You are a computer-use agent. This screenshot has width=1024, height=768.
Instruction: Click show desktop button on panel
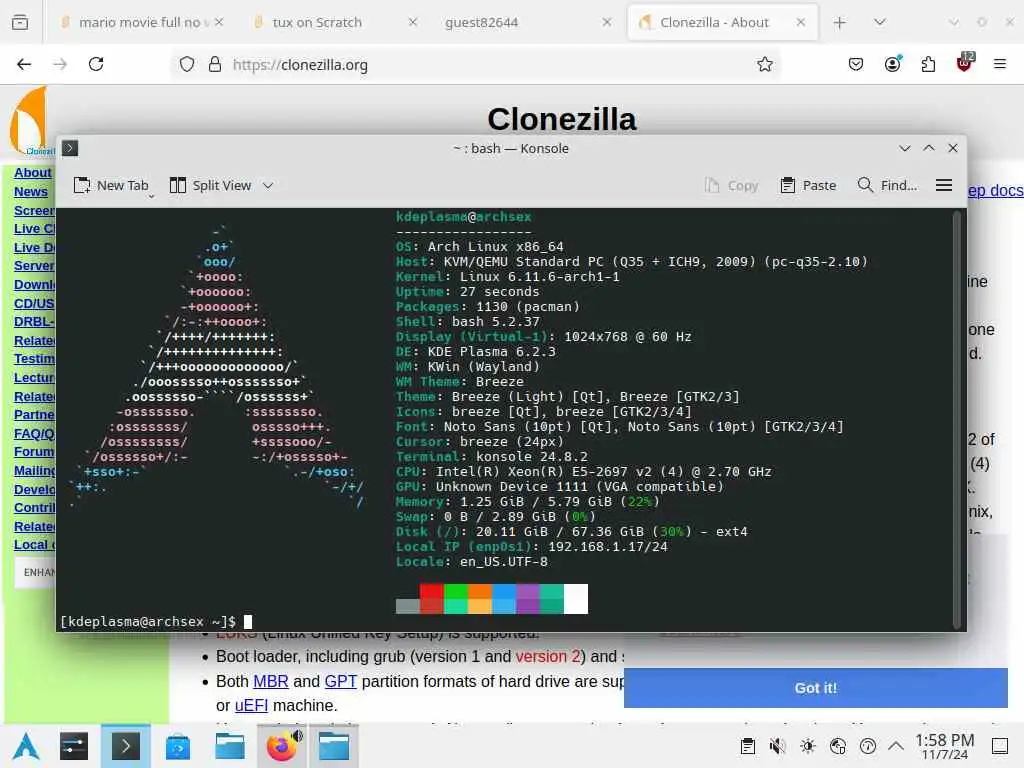[x=1000, y=746]
